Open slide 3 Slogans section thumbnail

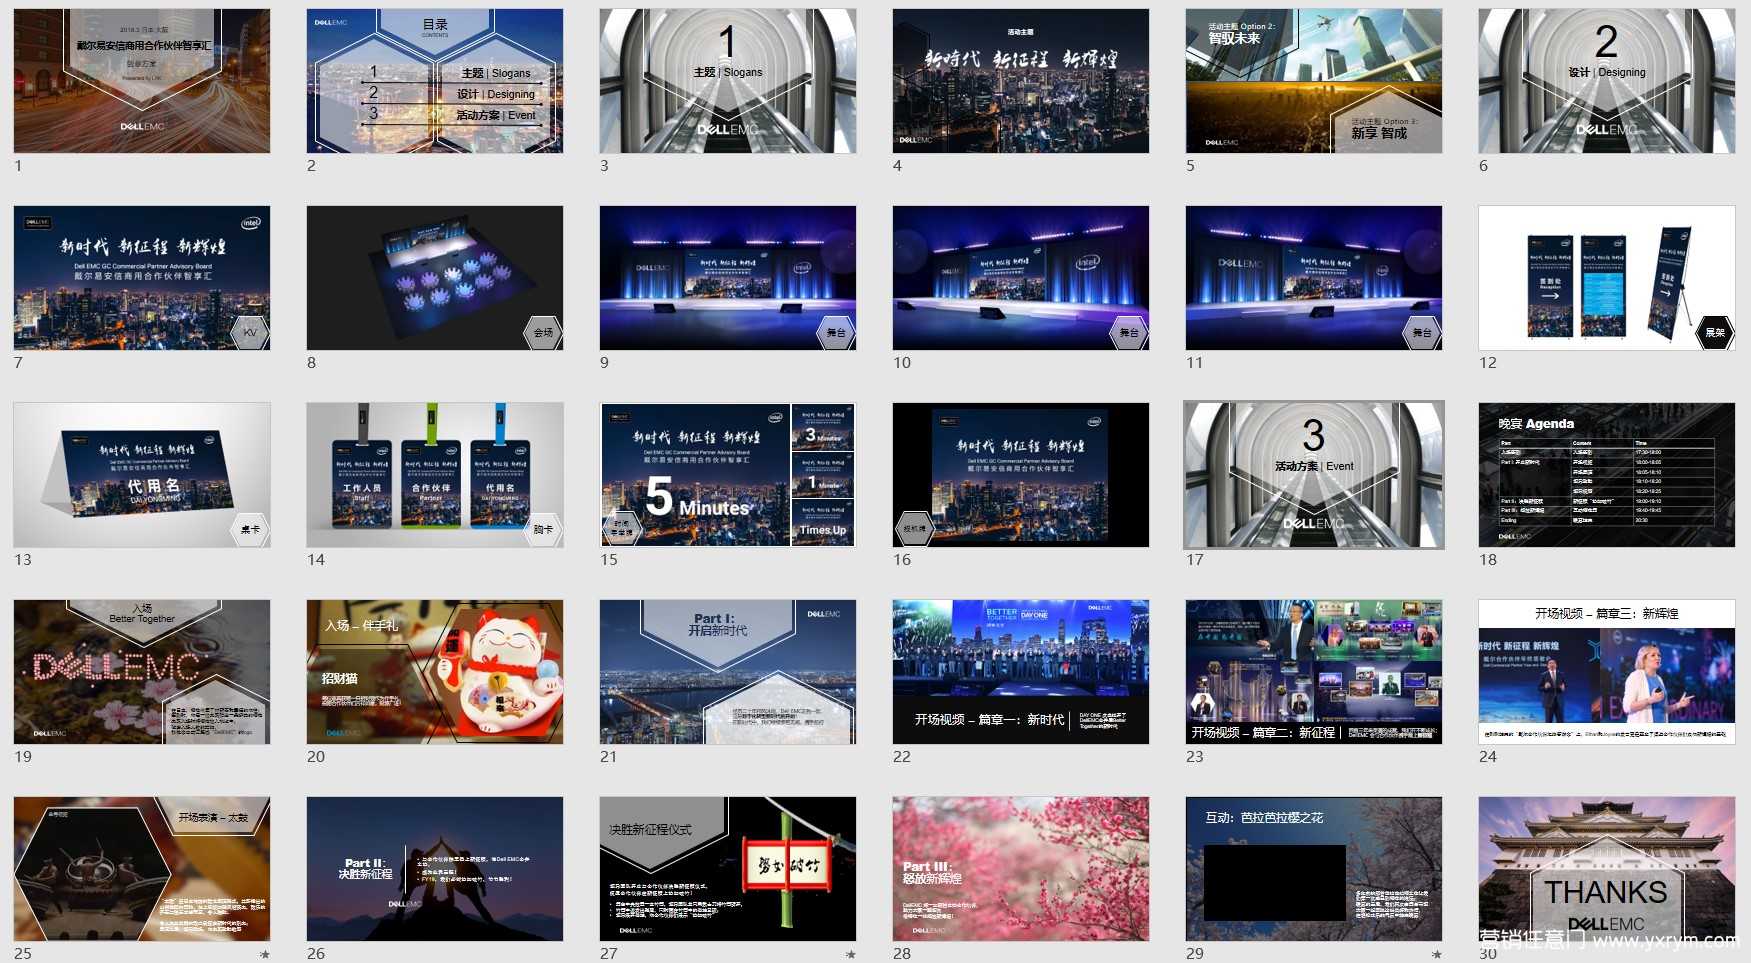pos(728,81)
